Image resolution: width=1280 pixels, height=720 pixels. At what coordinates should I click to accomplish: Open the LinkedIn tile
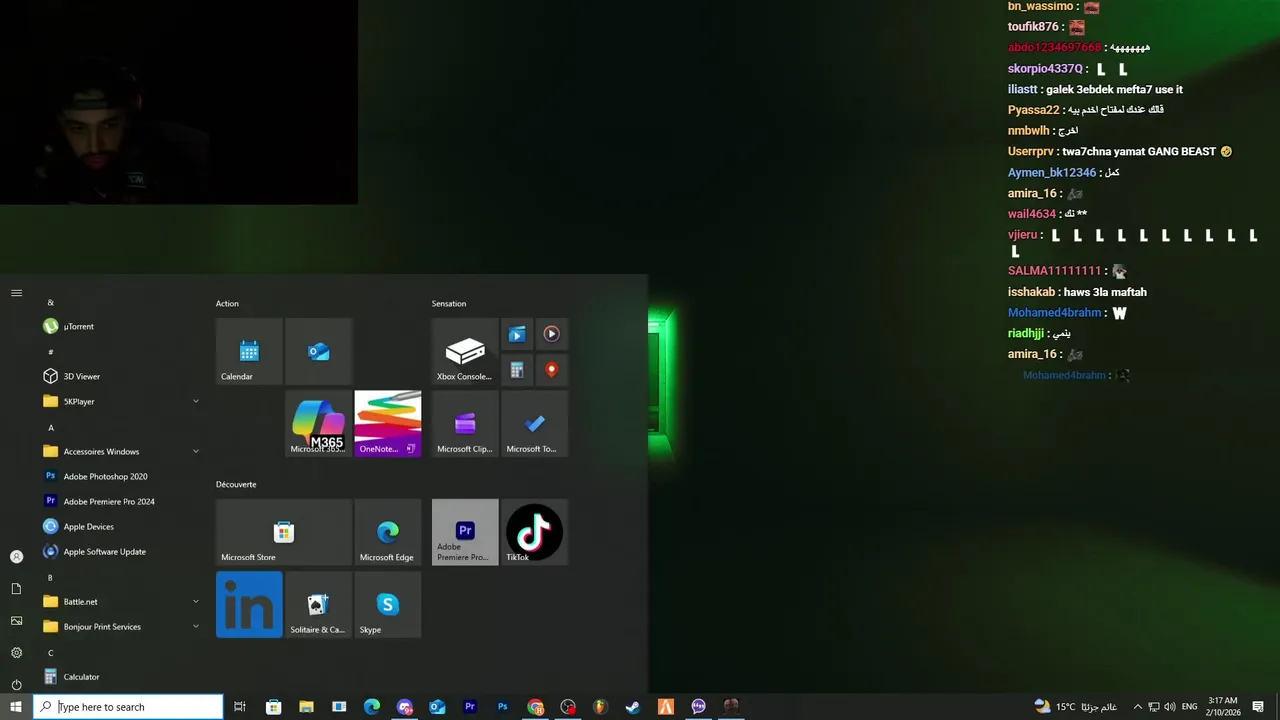pyautogui.click(x=249, y=604)
